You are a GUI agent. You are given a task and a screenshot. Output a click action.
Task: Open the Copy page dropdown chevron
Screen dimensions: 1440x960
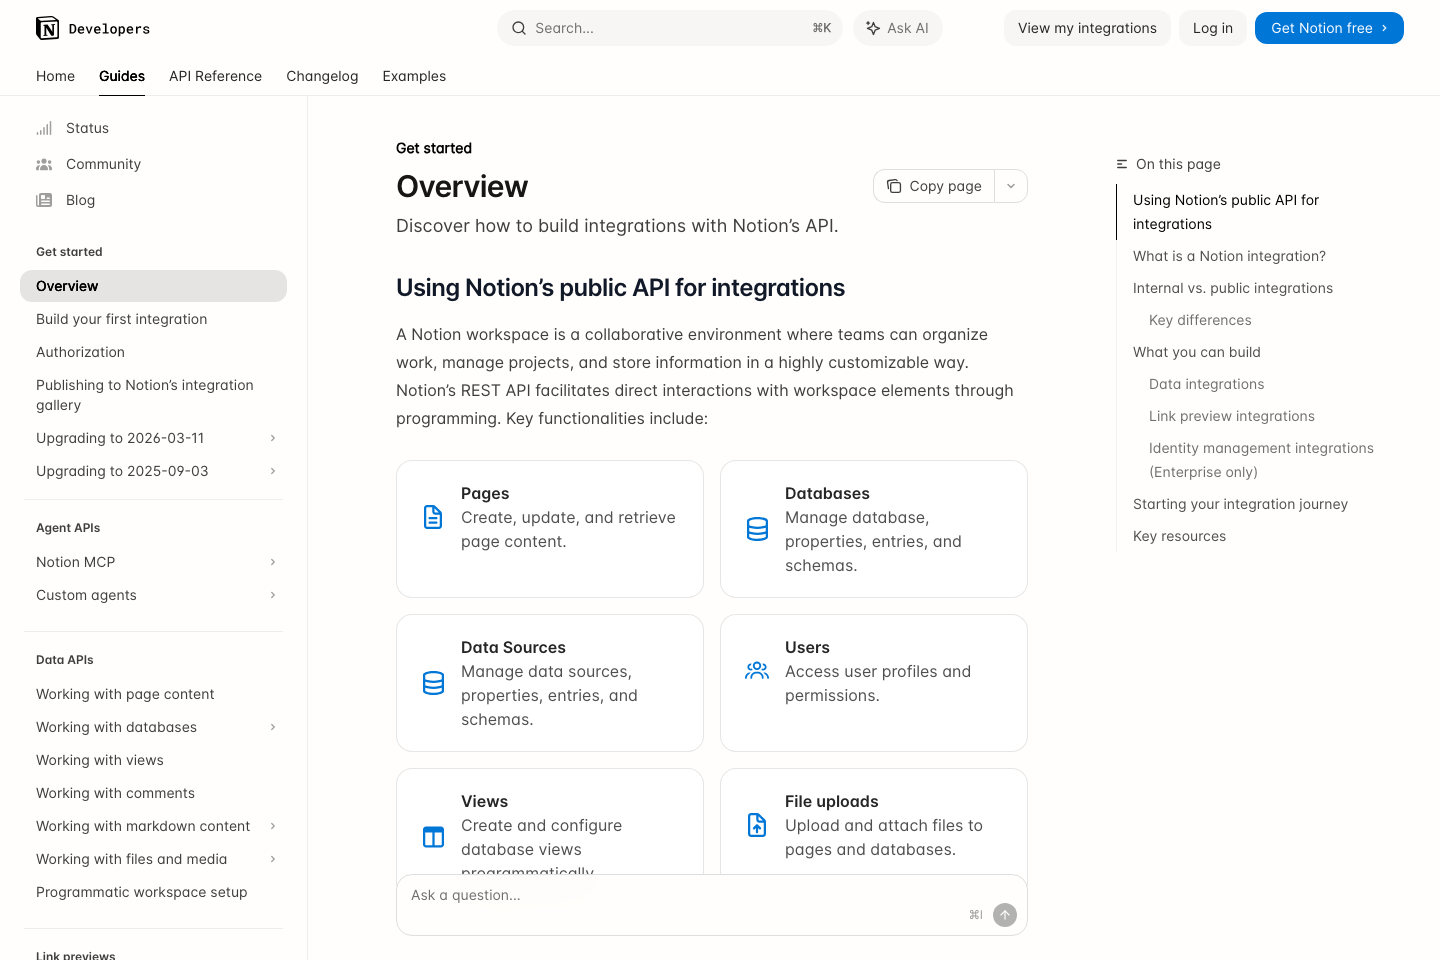click(1011, 186)
